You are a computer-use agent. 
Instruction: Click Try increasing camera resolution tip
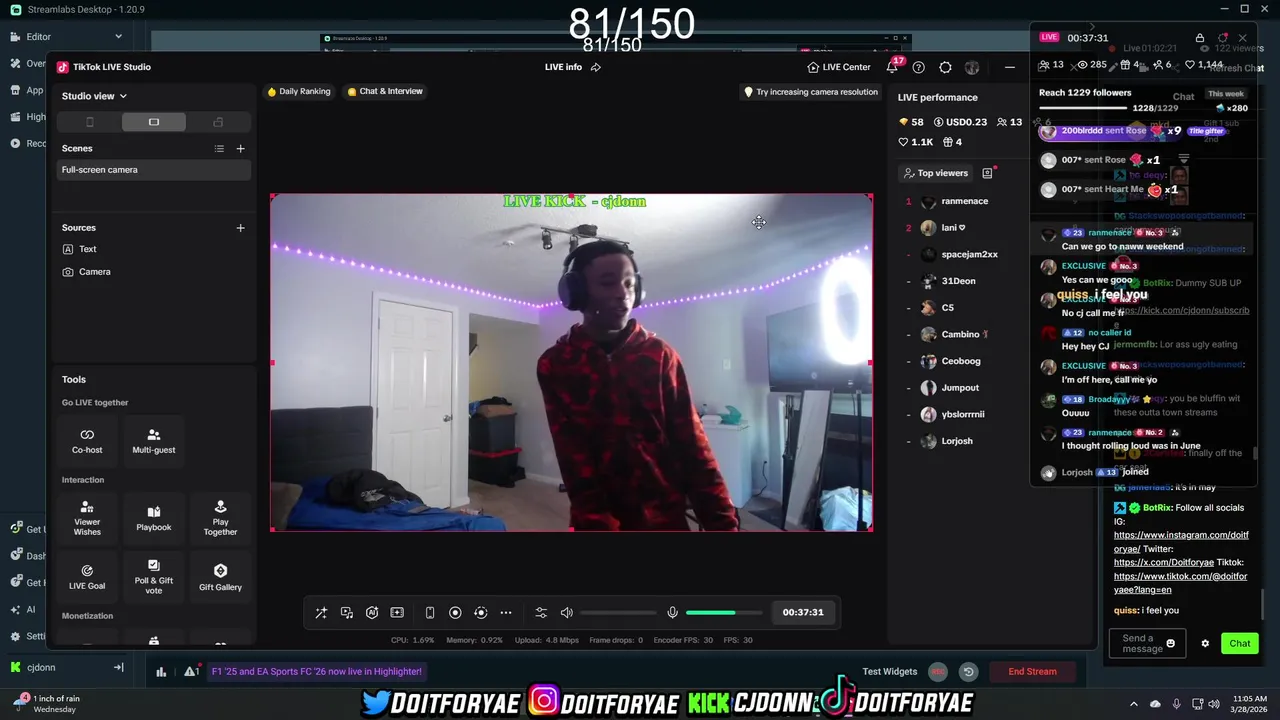click(811, 92)
